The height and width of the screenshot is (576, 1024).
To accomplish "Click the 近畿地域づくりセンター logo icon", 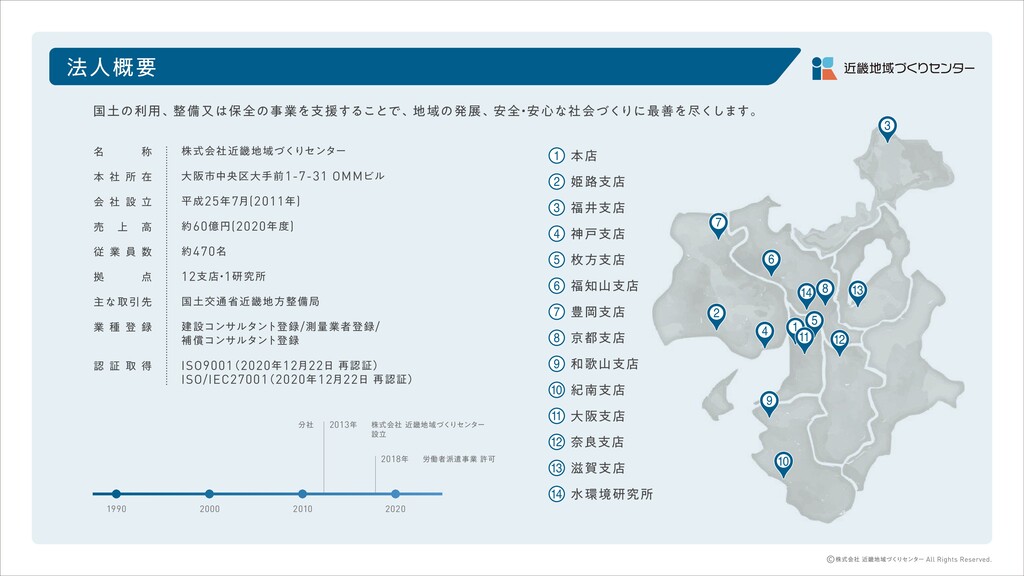I will point(824,68).
